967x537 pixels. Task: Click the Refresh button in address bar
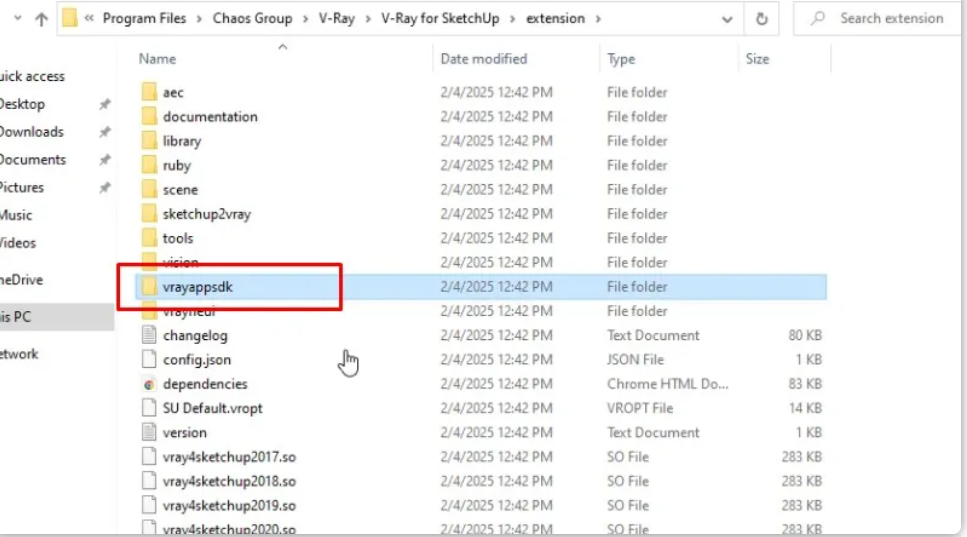pos(762,19)
